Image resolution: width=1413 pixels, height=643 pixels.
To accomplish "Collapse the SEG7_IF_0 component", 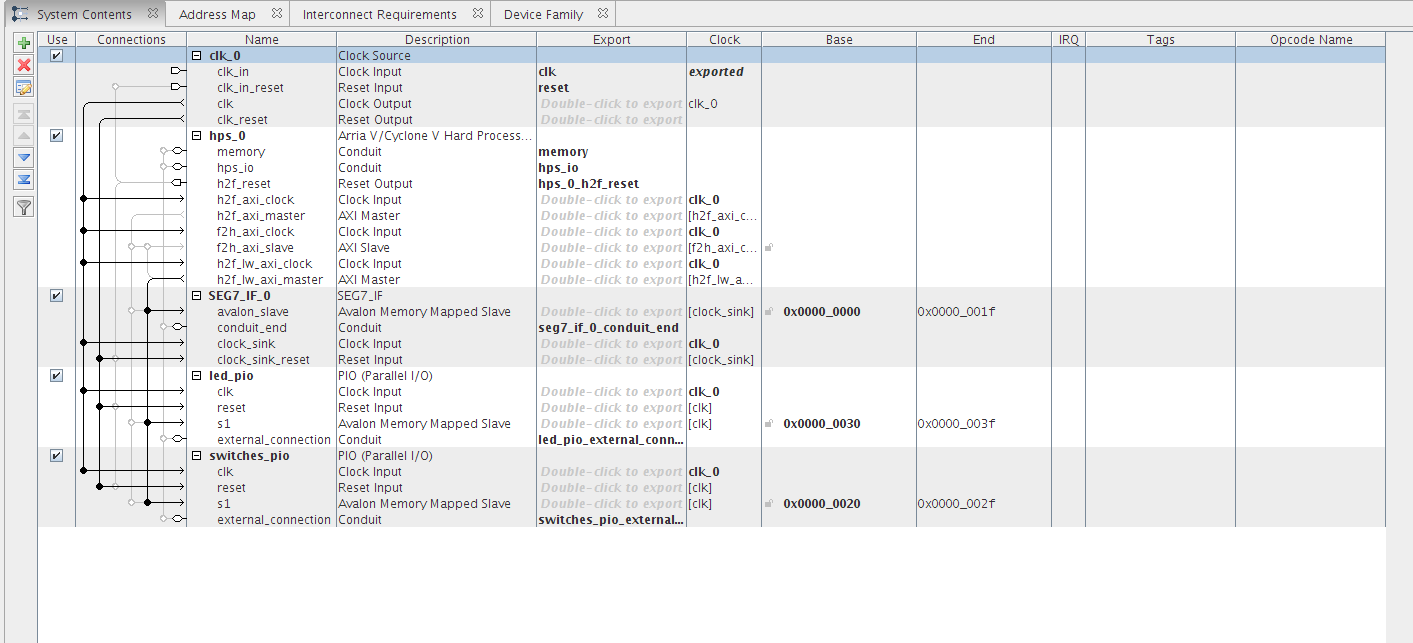I will [197, 296].
